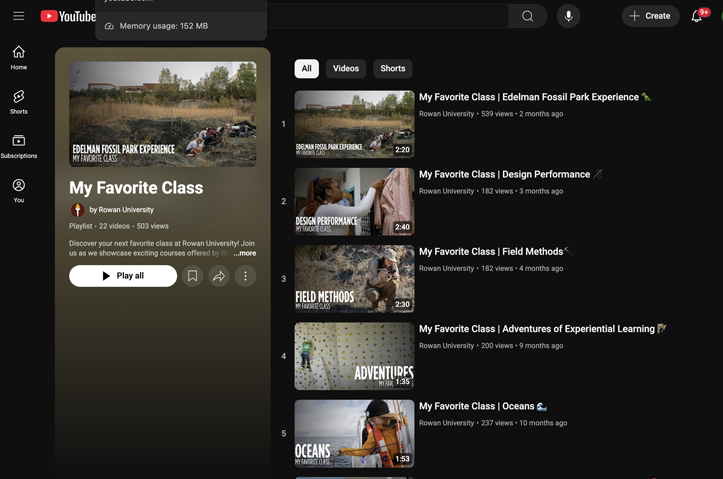Open the Oceans video thumbnail
The width and height of the screenshot is (723, 479).
tap(354, 433)
